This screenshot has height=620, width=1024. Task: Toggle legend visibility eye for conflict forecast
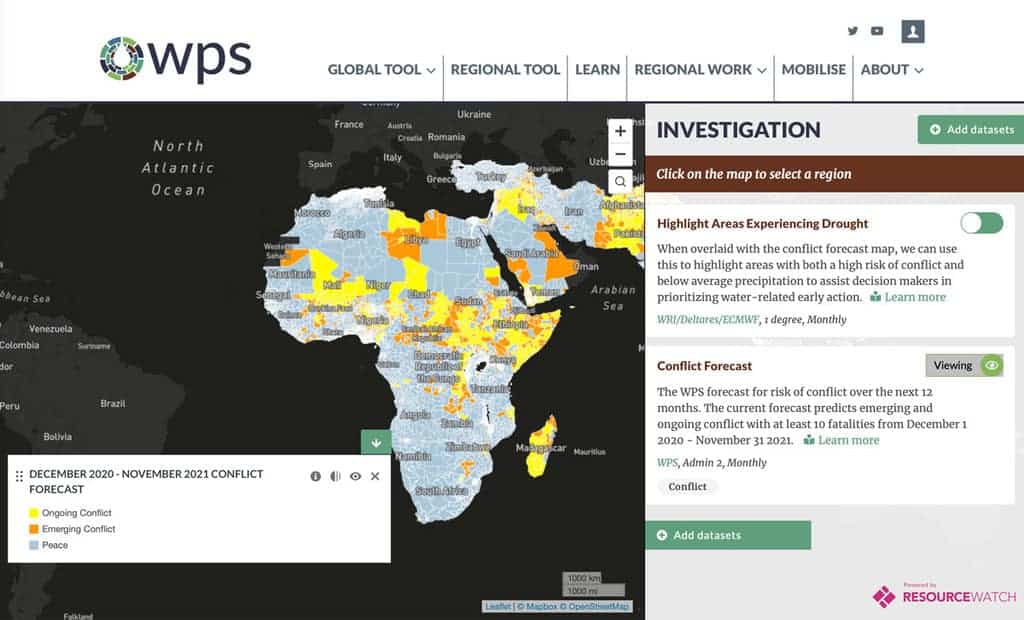coord(355,476)
